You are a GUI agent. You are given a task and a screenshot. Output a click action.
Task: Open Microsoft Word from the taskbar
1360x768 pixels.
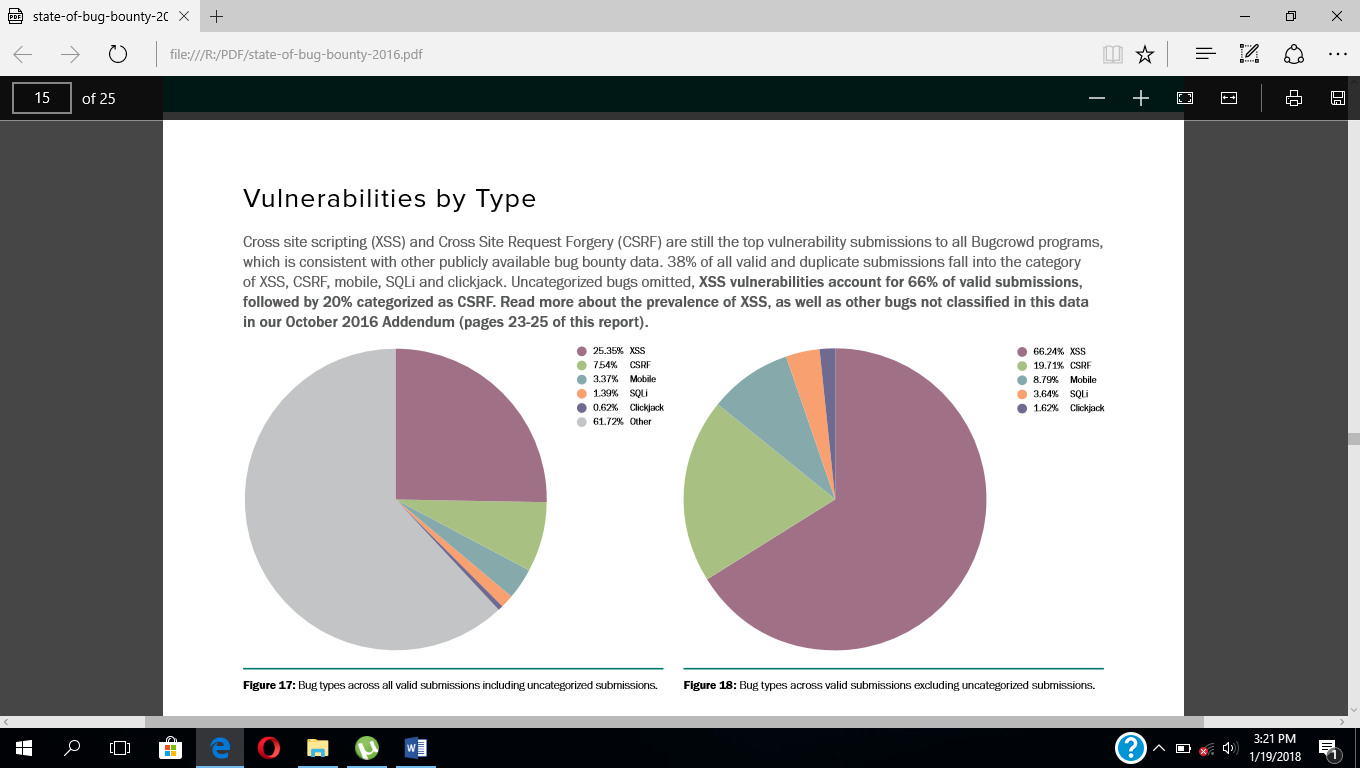pos(414,748)
